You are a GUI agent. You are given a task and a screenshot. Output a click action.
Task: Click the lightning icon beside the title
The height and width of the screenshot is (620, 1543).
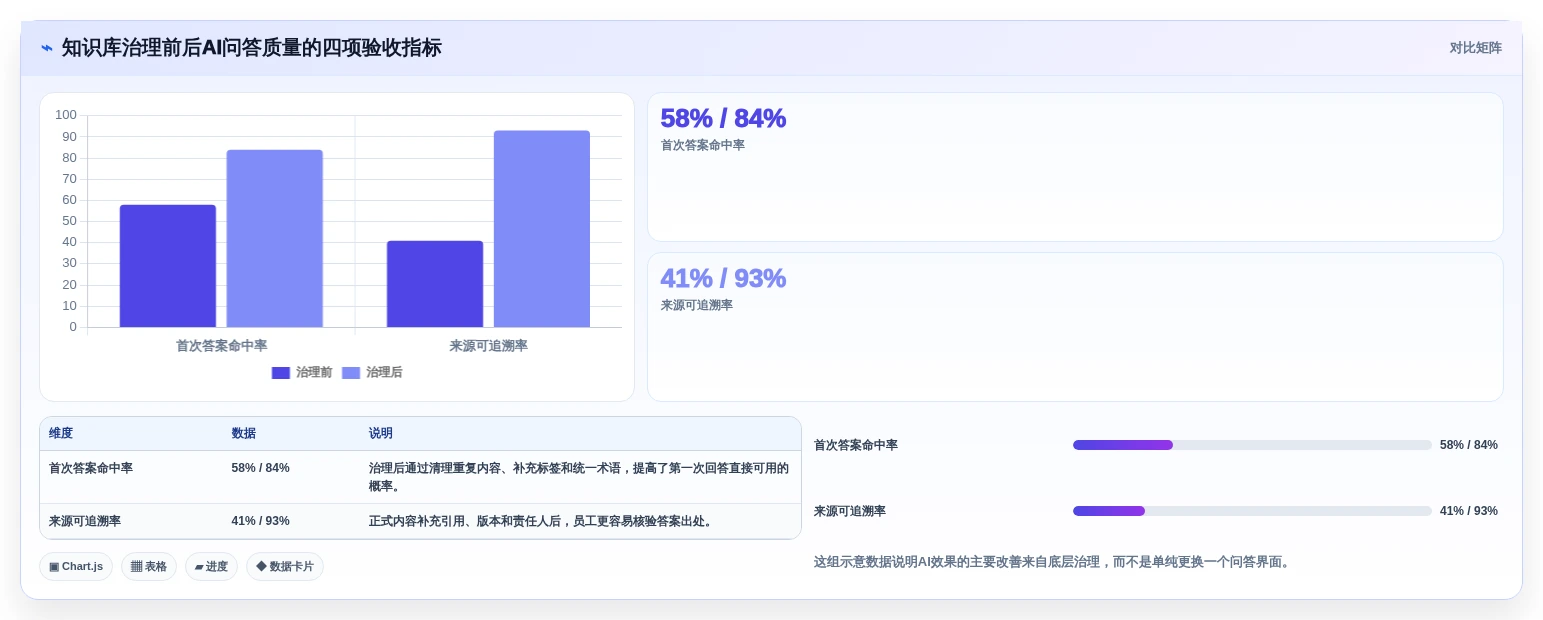coord(47,48)
